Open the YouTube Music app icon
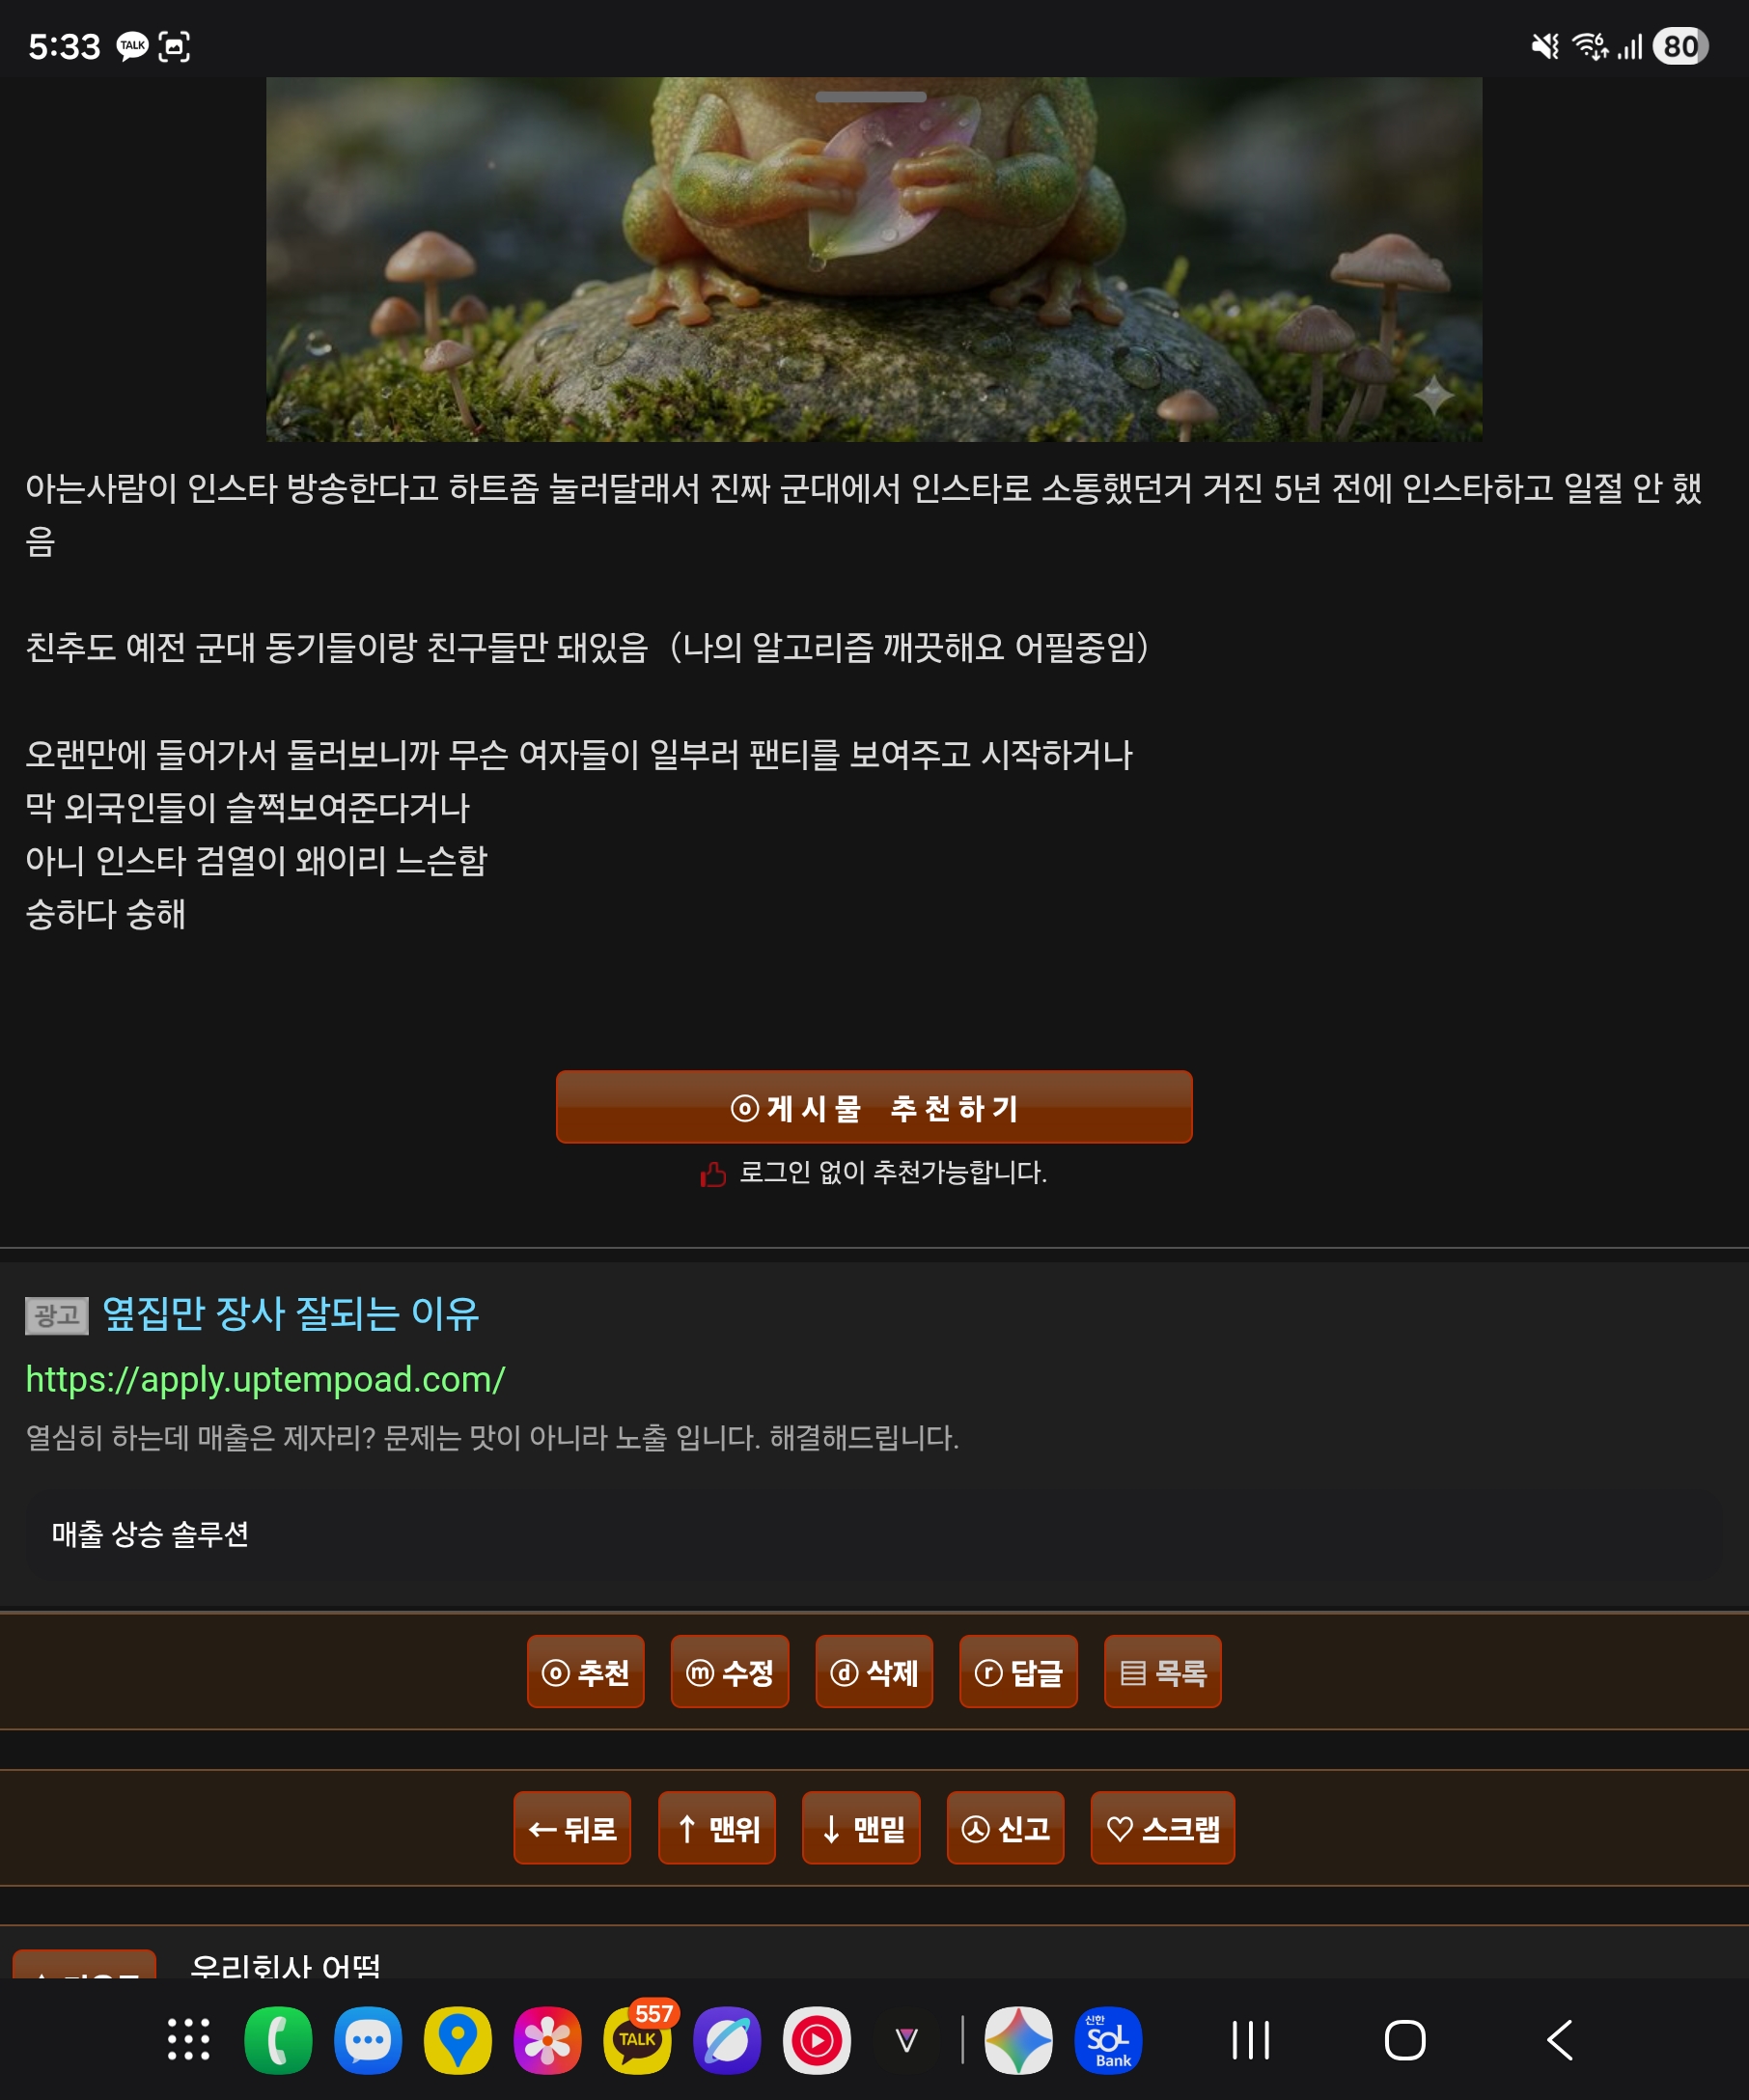The width and height of the screenshot is (1749, 2100). pos(817,2040)
